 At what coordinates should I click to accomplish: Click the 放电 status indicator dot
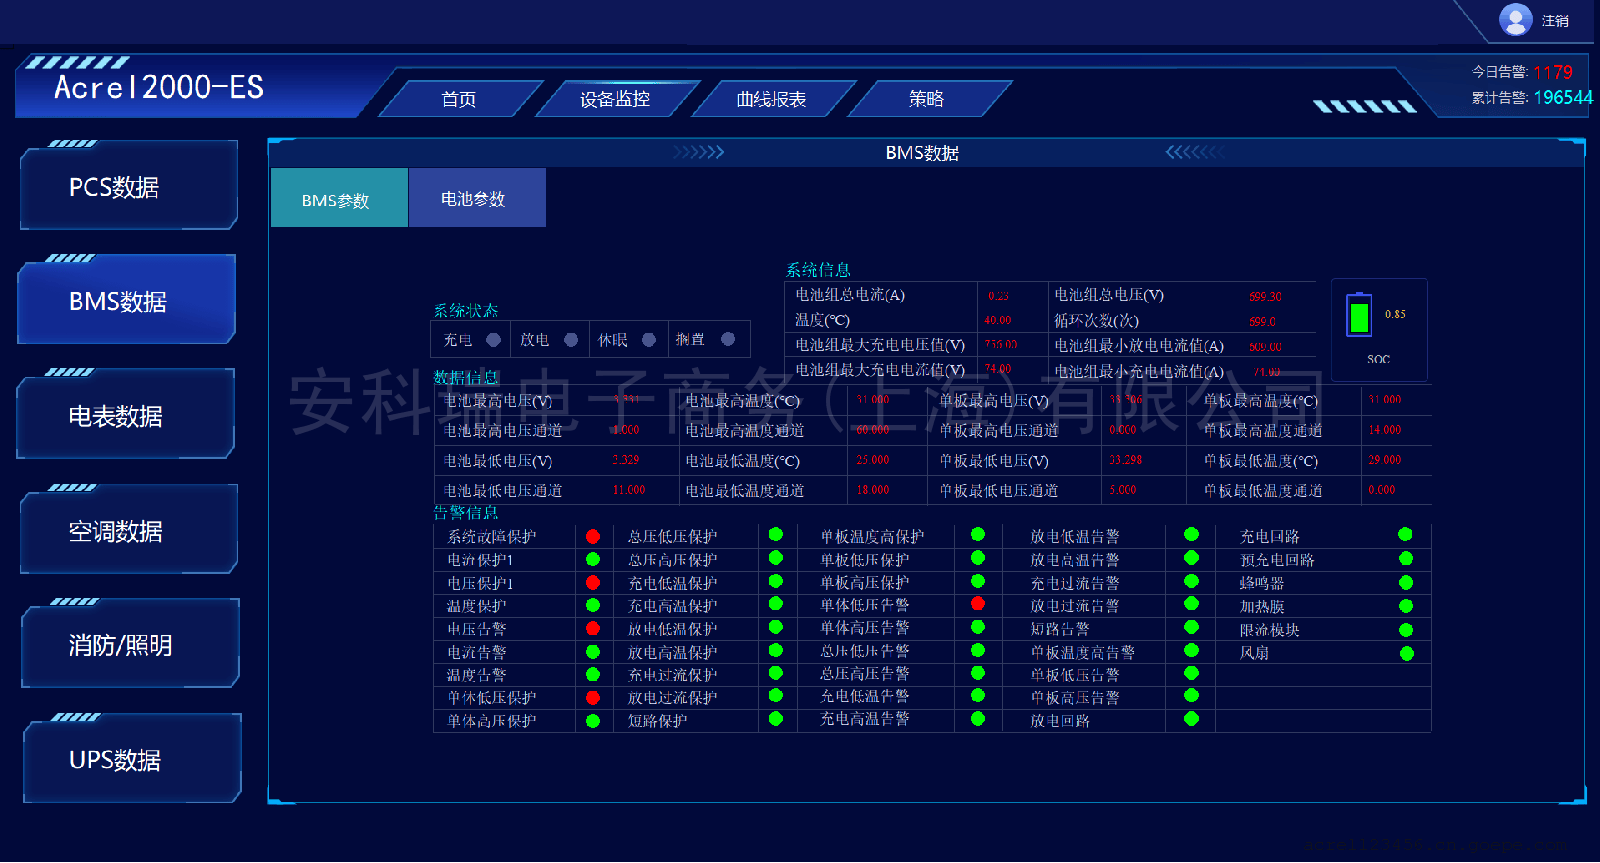point(571,340)
